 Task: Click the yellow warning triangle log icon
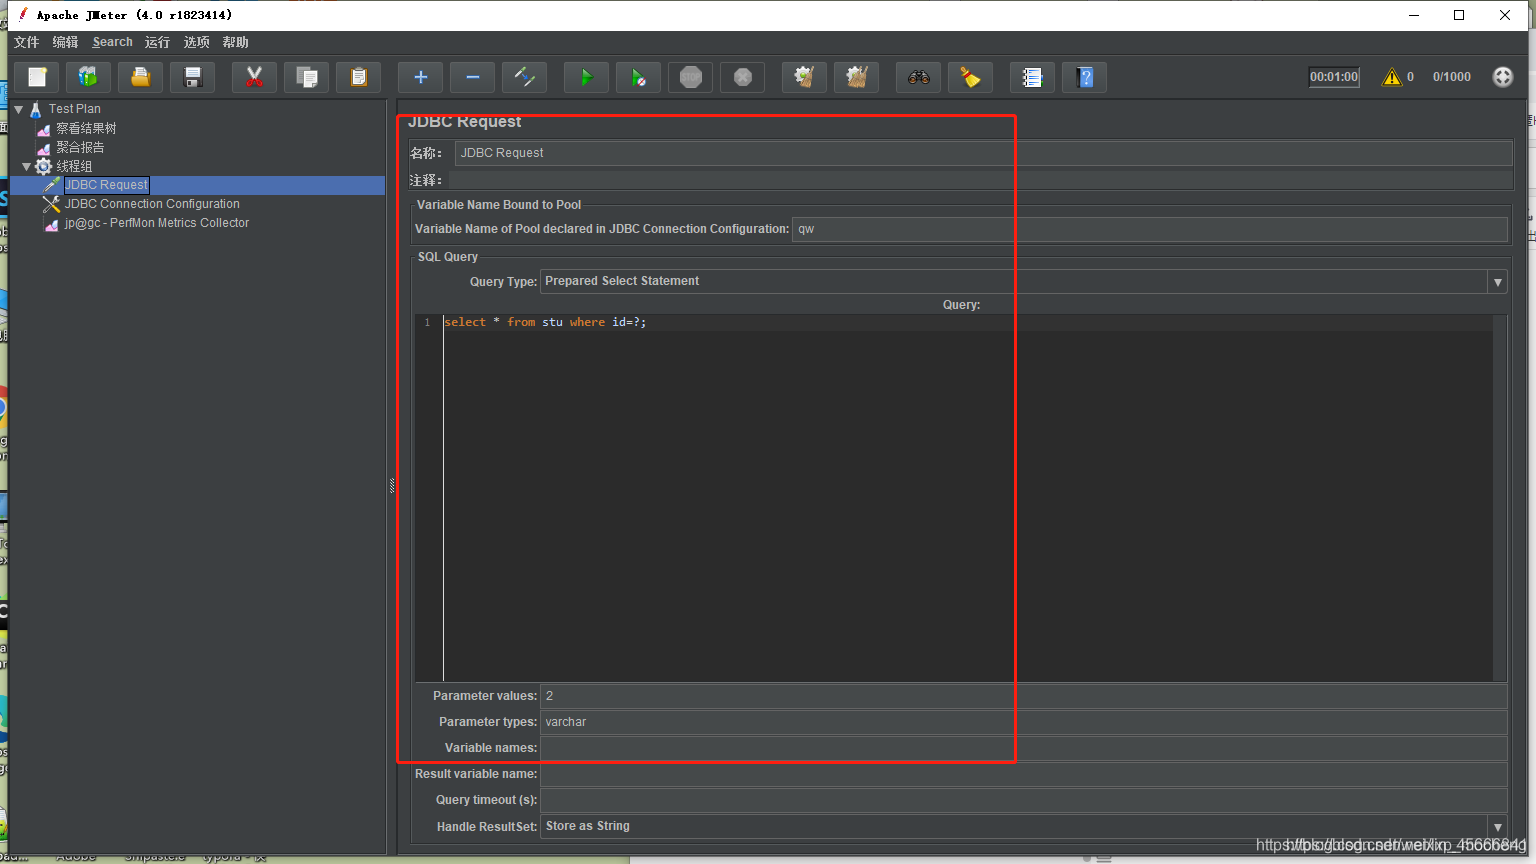coord(1392,77)
